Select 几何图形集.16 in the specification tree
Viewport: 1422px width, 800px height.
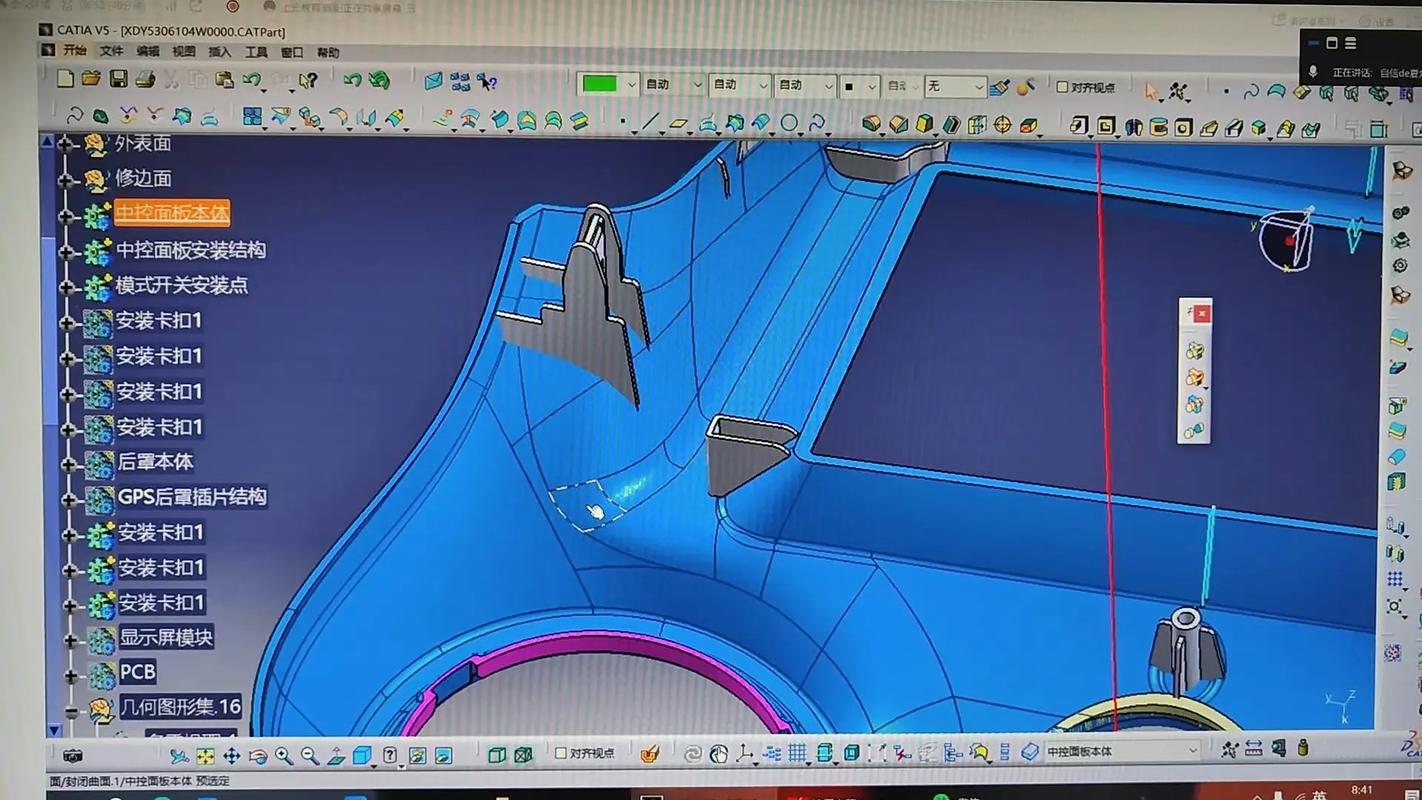pos(178,706)
